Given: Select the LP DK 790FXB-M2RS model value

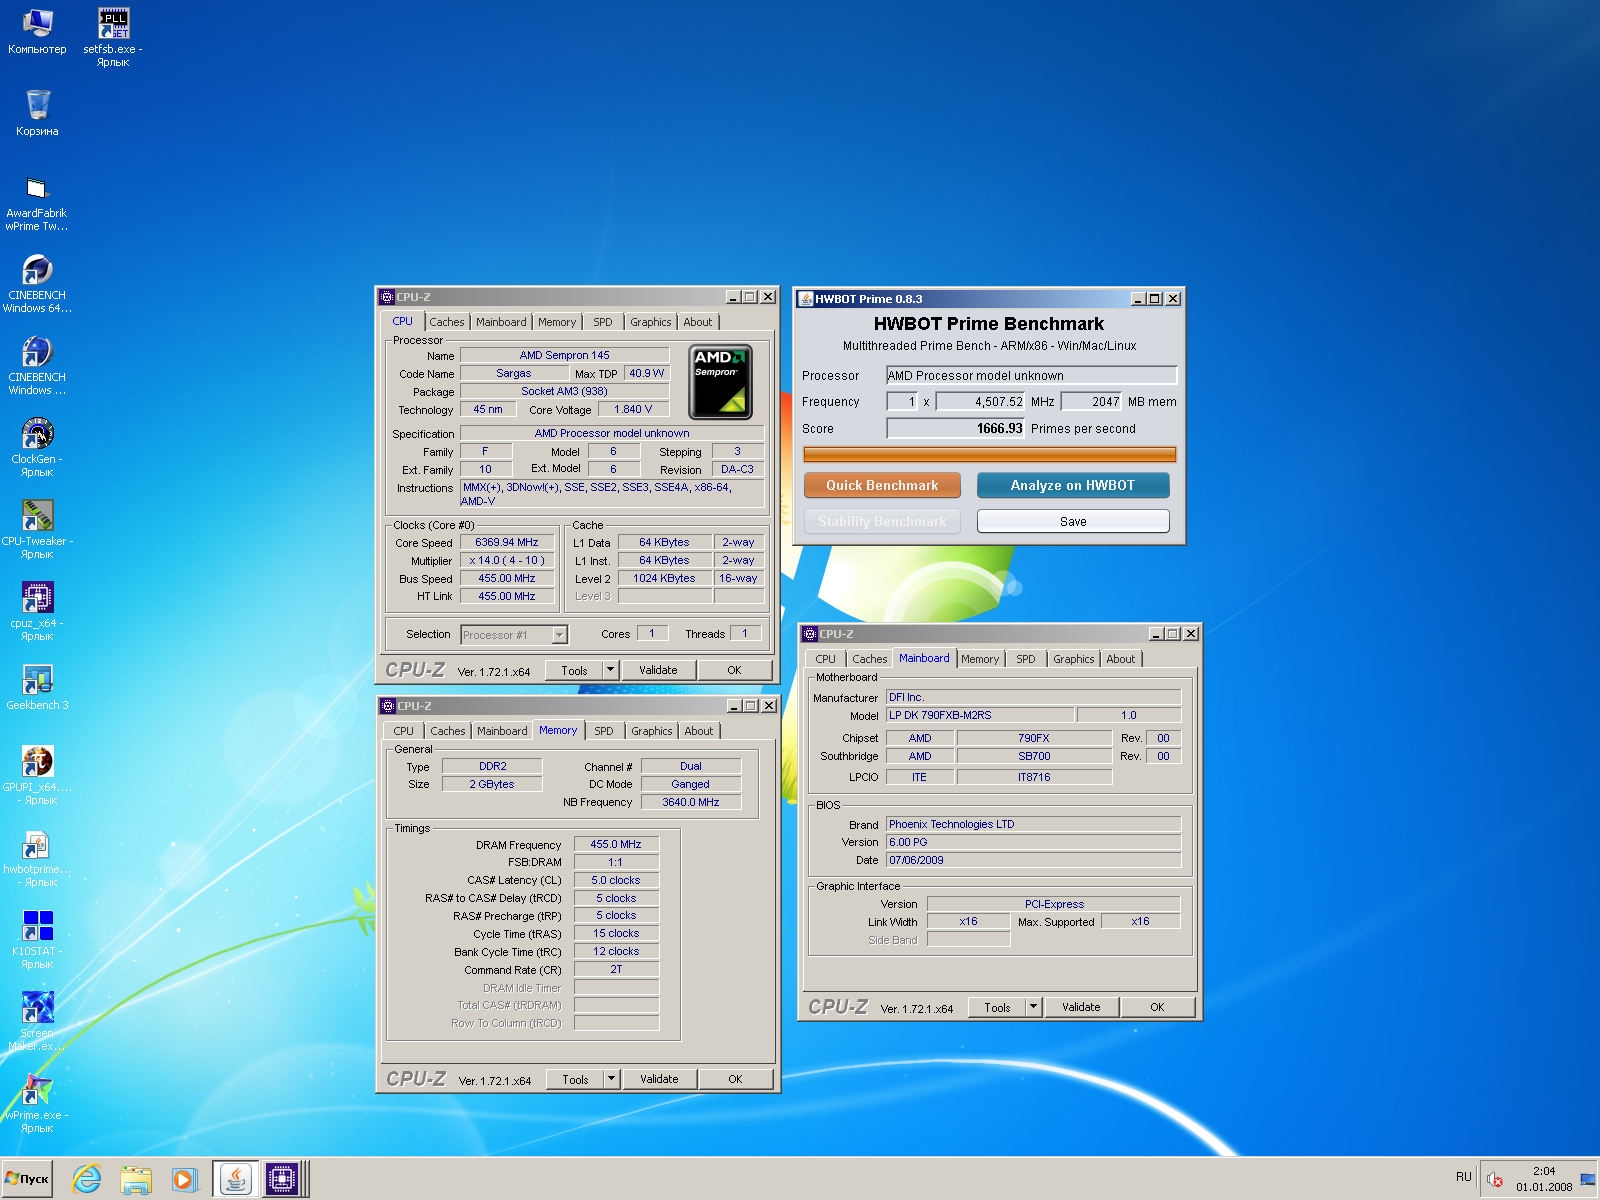Looking at the screenshot, I should tap(980, 716).
